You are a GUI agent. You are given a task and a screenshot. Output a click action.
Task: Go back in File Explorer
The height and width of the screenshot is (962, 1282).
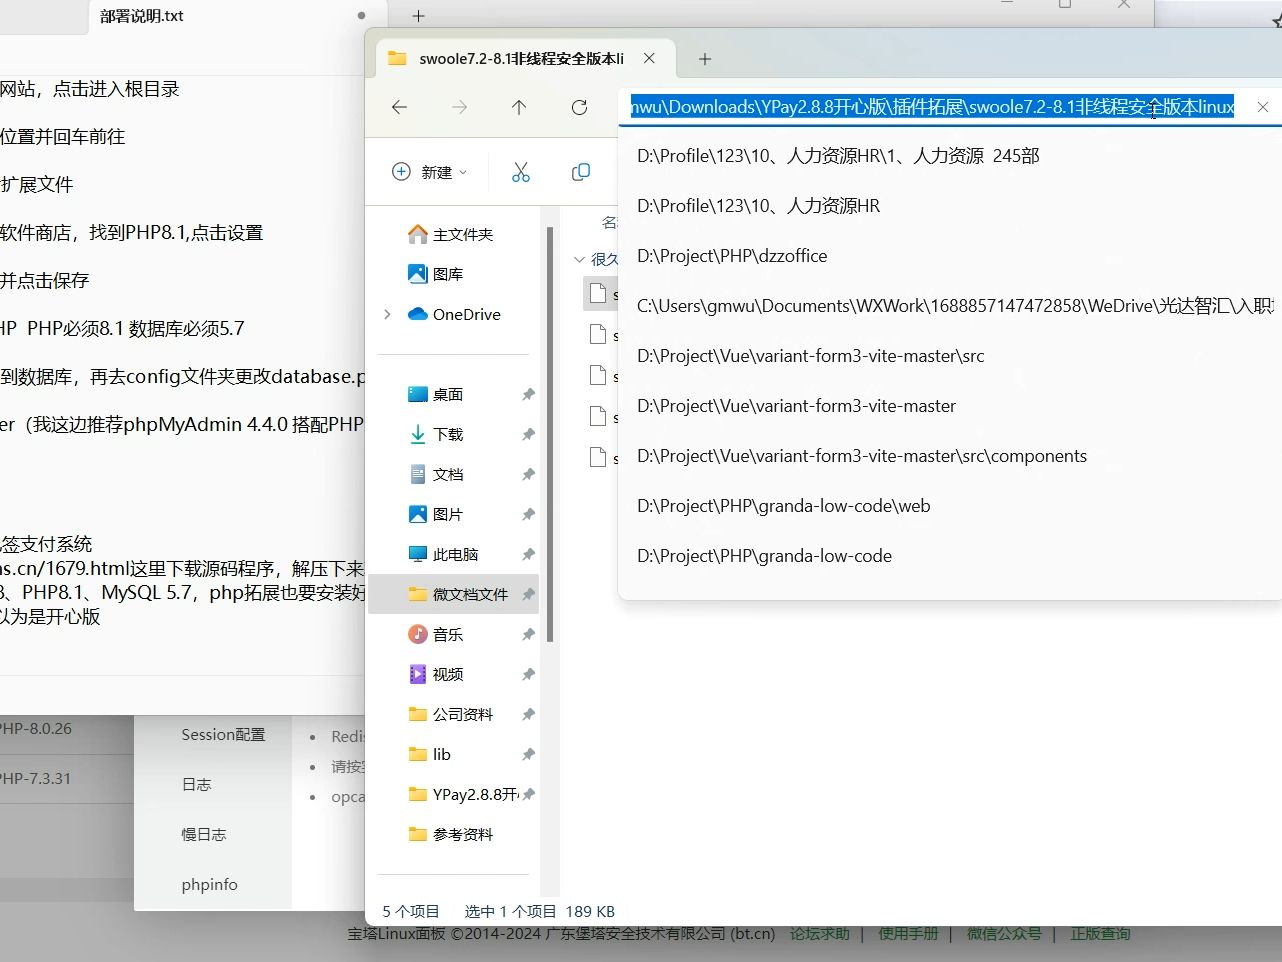tap(400, 107)
